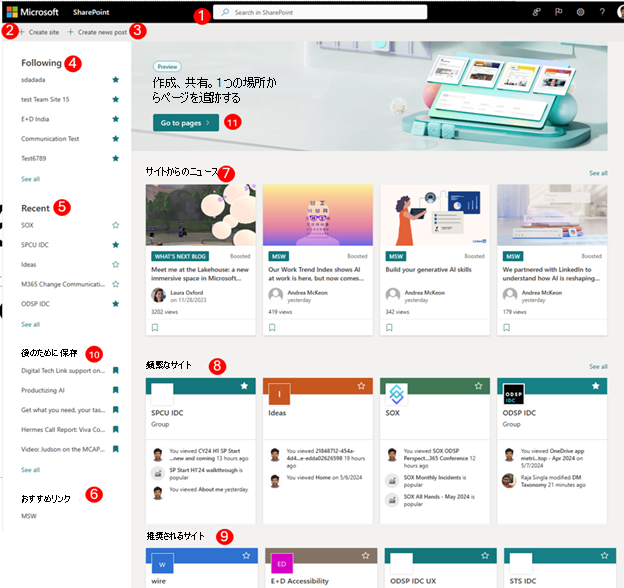
Task: Open the Help question mark icon
Action: click(x=602, y=12)
